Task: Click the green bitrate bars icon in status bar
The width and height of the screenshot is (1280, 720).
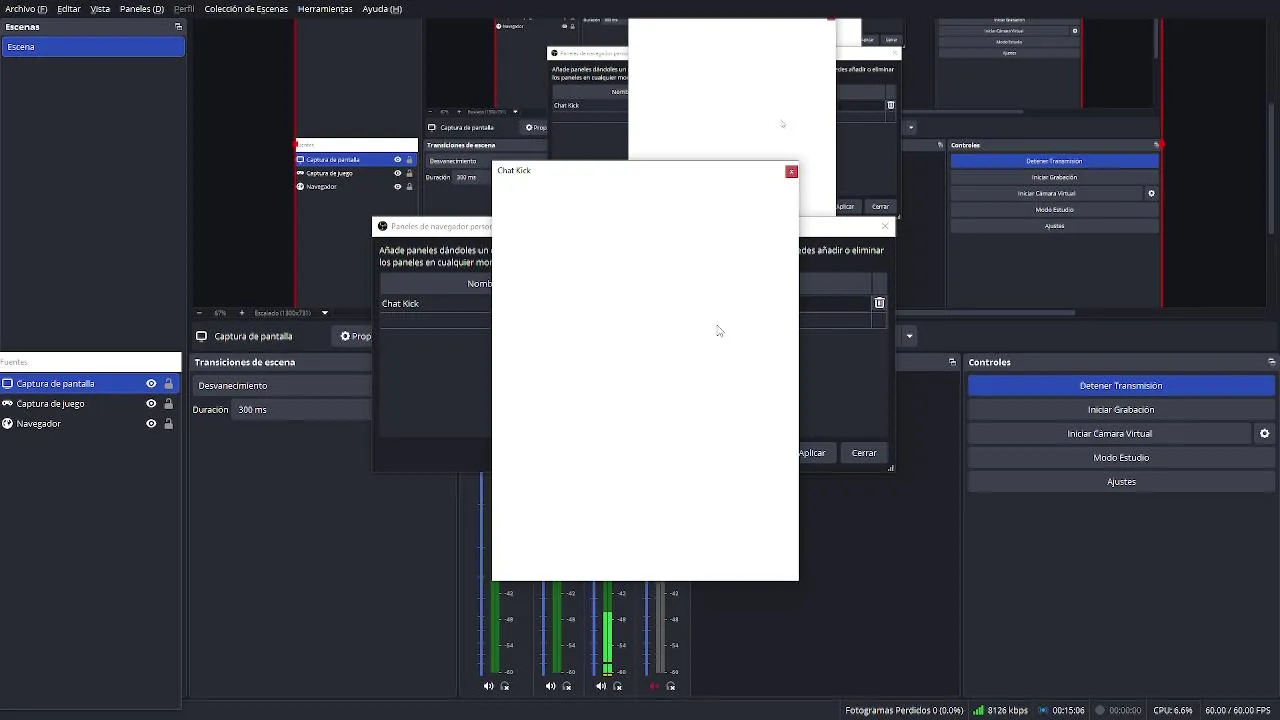Action: click(978, 710)
